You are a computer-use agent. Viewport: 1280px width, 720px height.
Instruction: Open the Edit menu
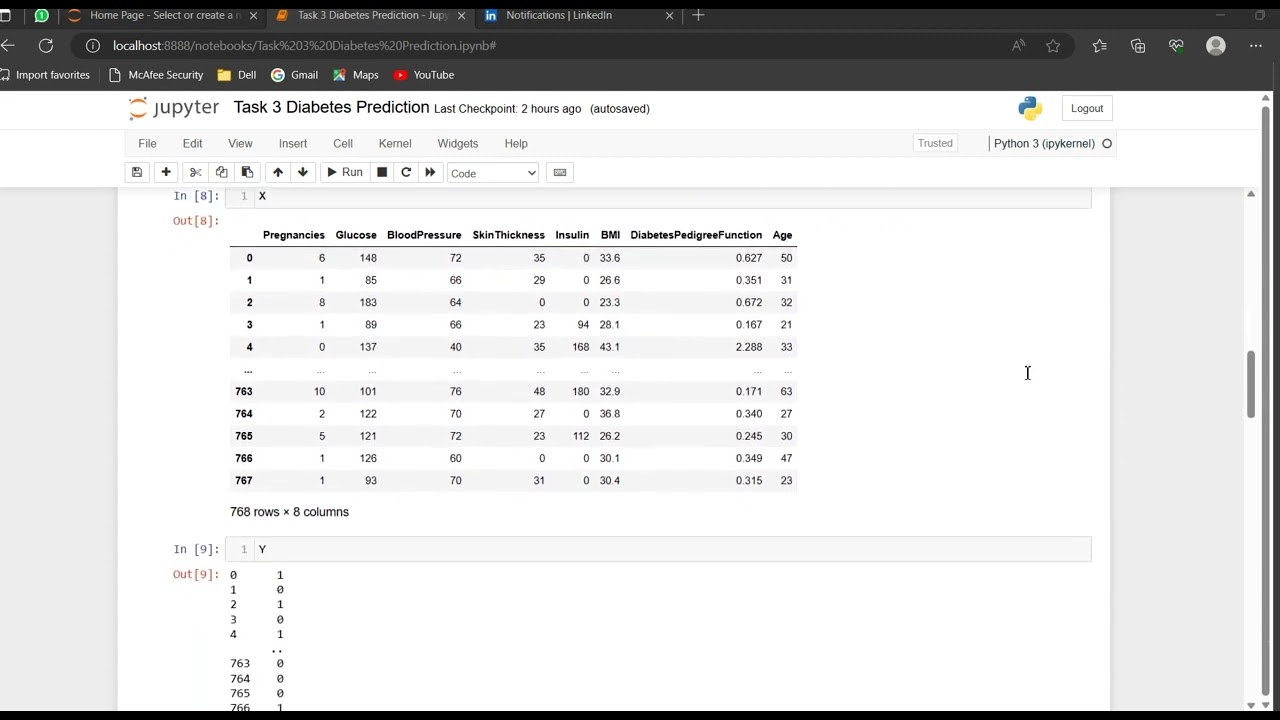coord(192,143)
